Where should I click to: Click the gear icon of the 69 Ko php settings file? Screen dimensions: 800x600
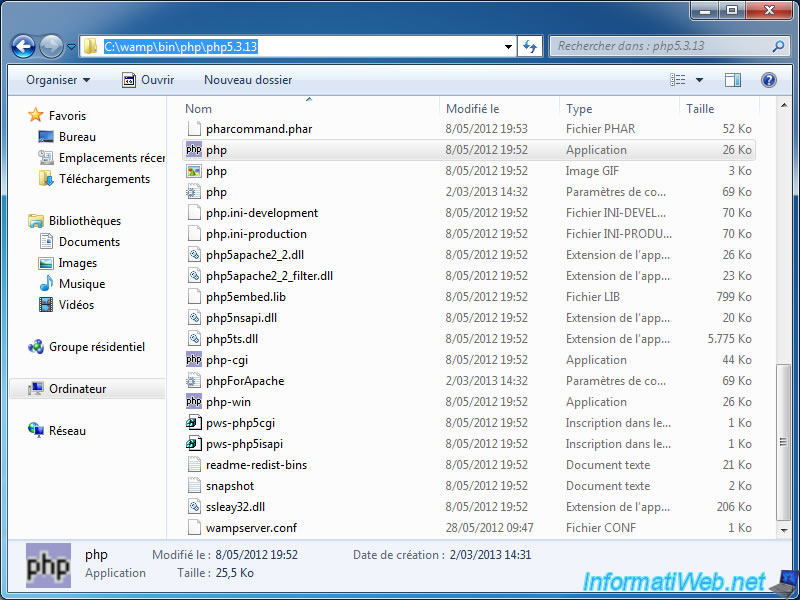tap(194, 192)
